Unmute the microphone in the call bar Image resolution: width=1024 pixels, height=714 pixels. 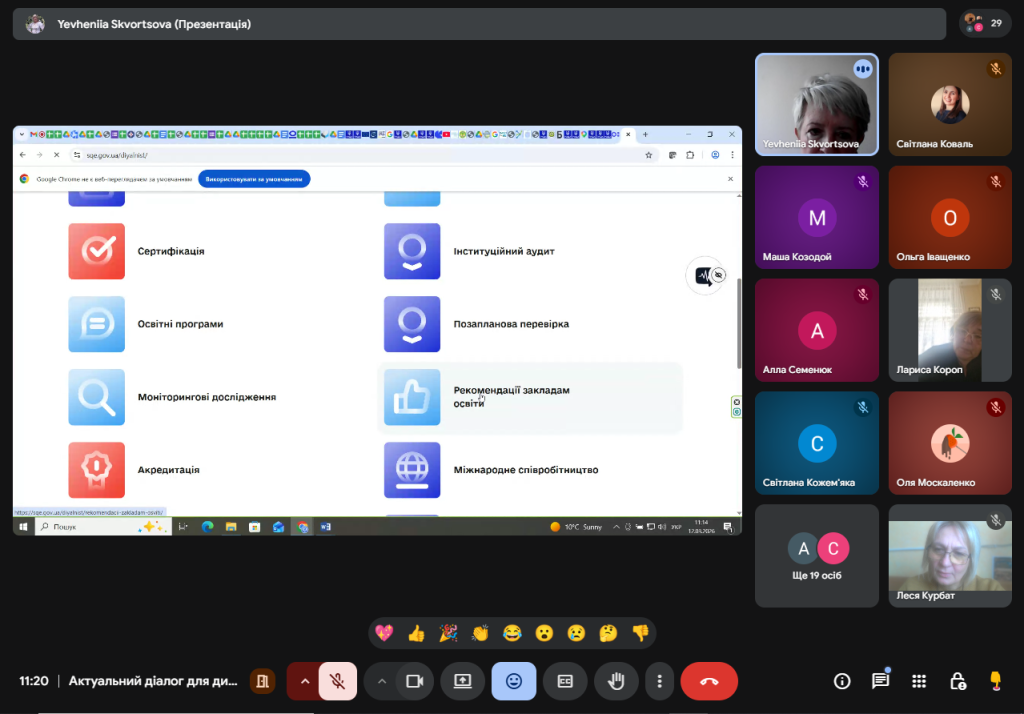click(338, 681)
